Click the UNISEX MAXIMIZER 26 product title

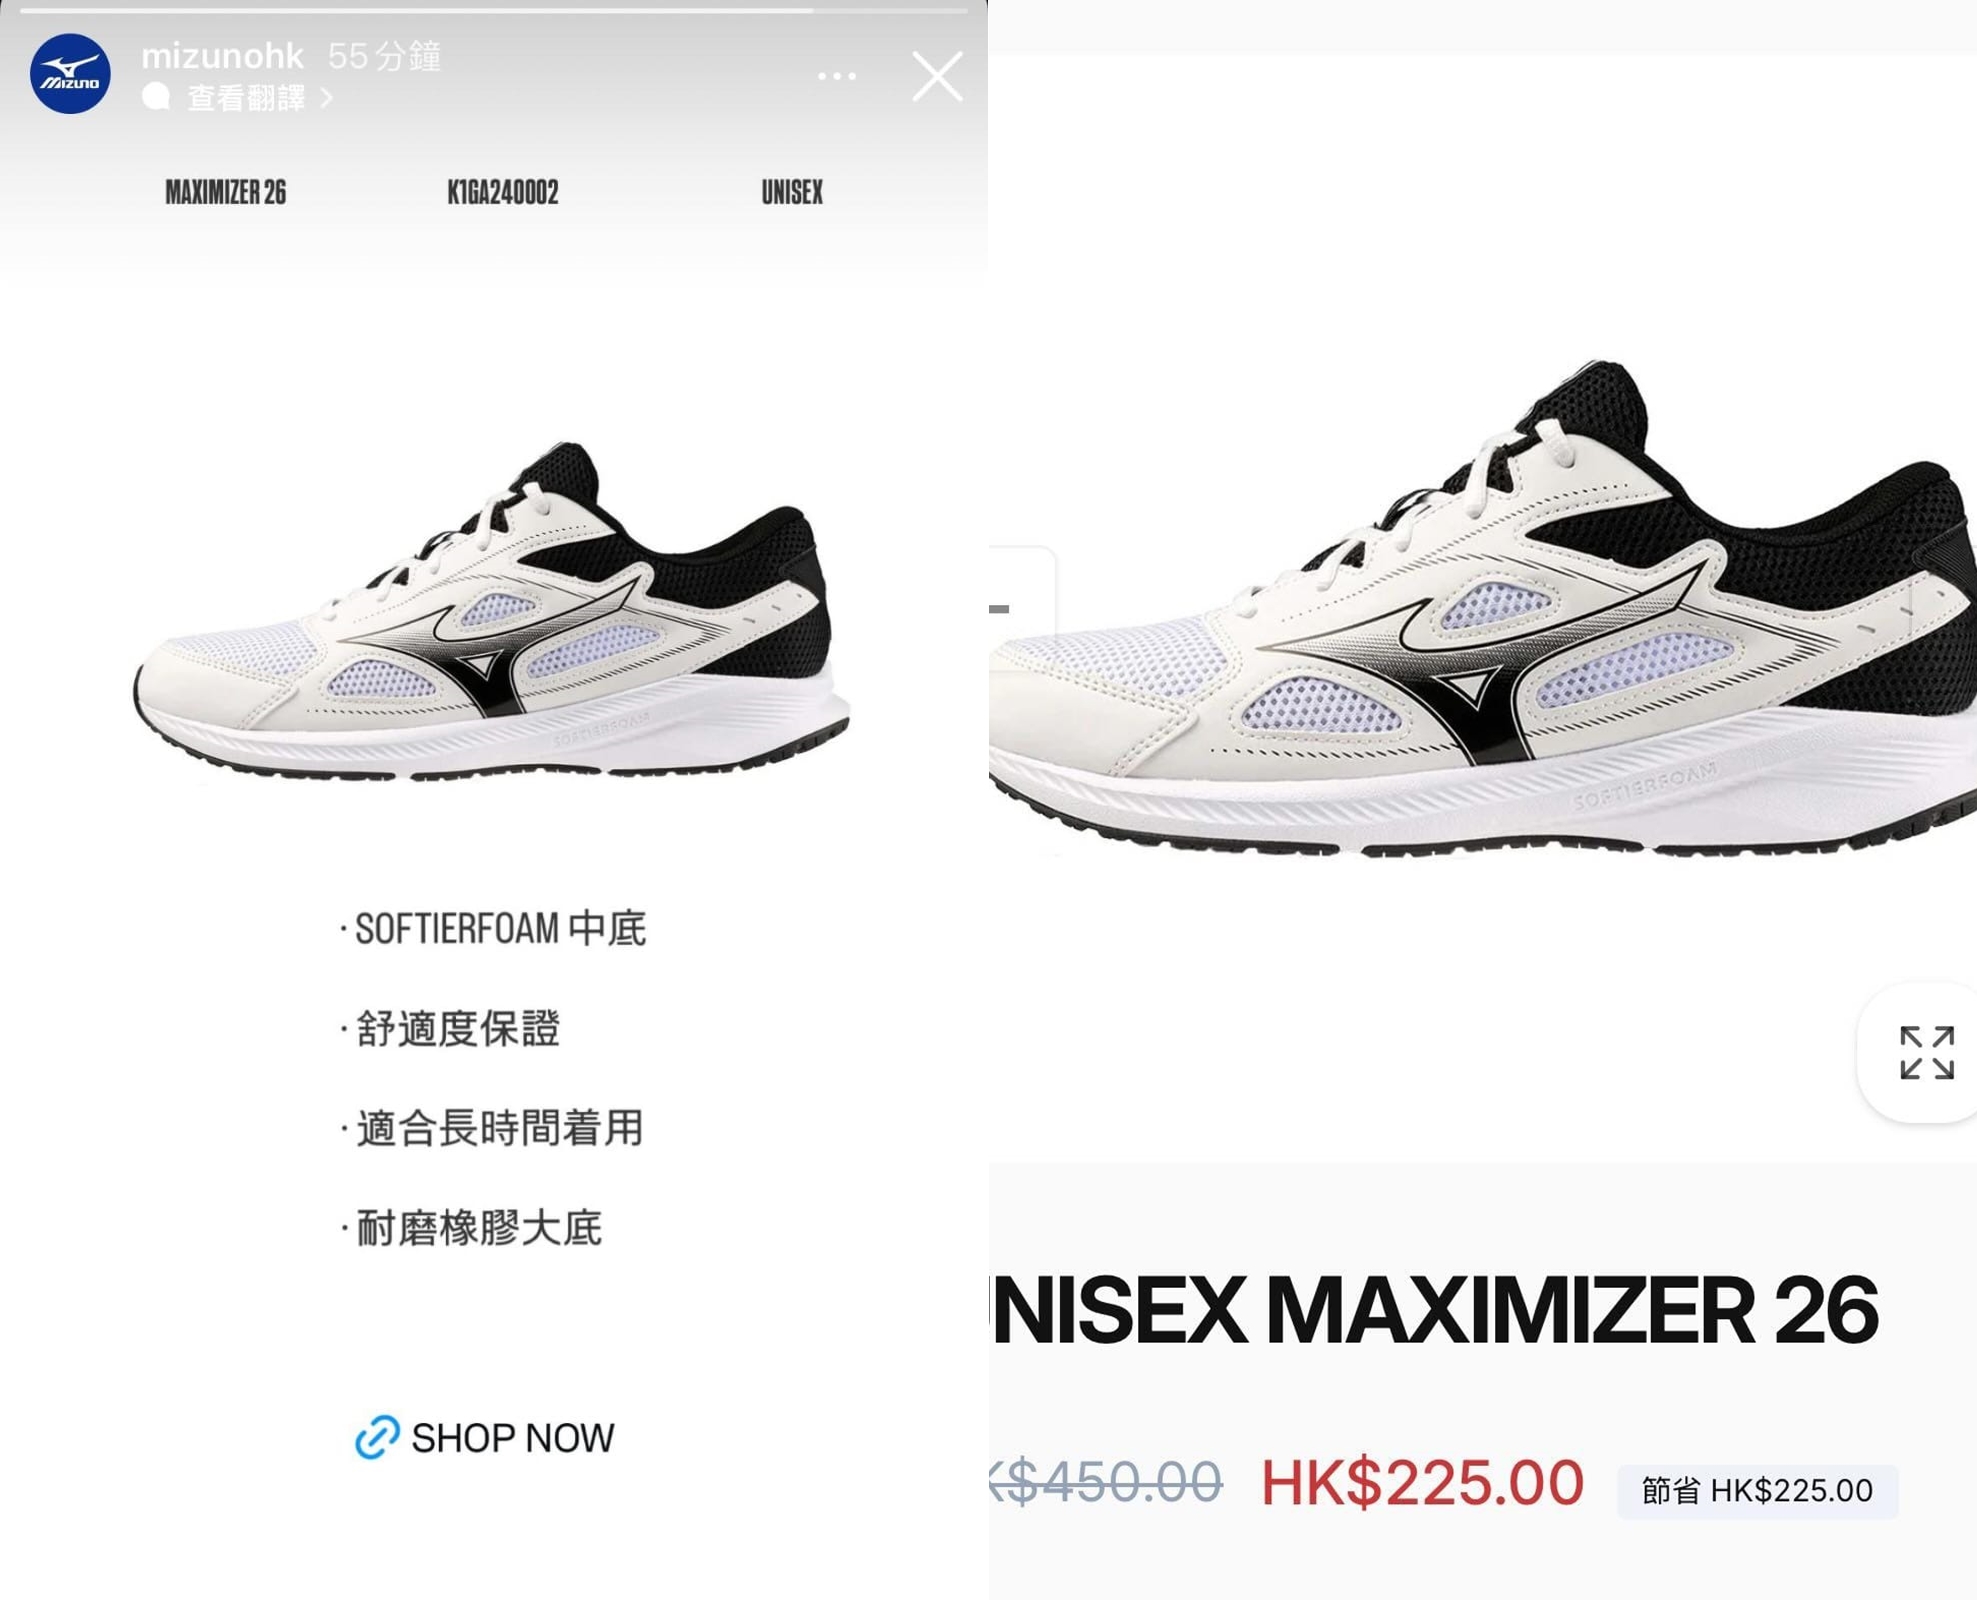point(1434,1310)
